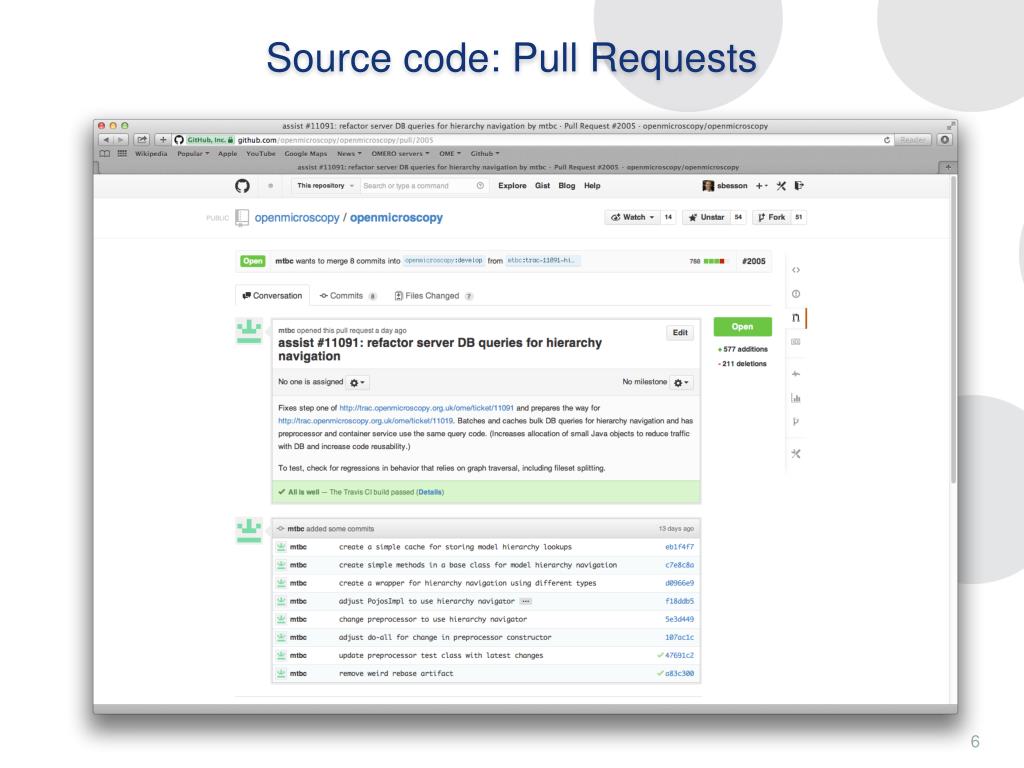The height and width of the screenshot is (768, 1024).
Task: Open the openmicroscopy organization link
Action: tap(297, 217)
